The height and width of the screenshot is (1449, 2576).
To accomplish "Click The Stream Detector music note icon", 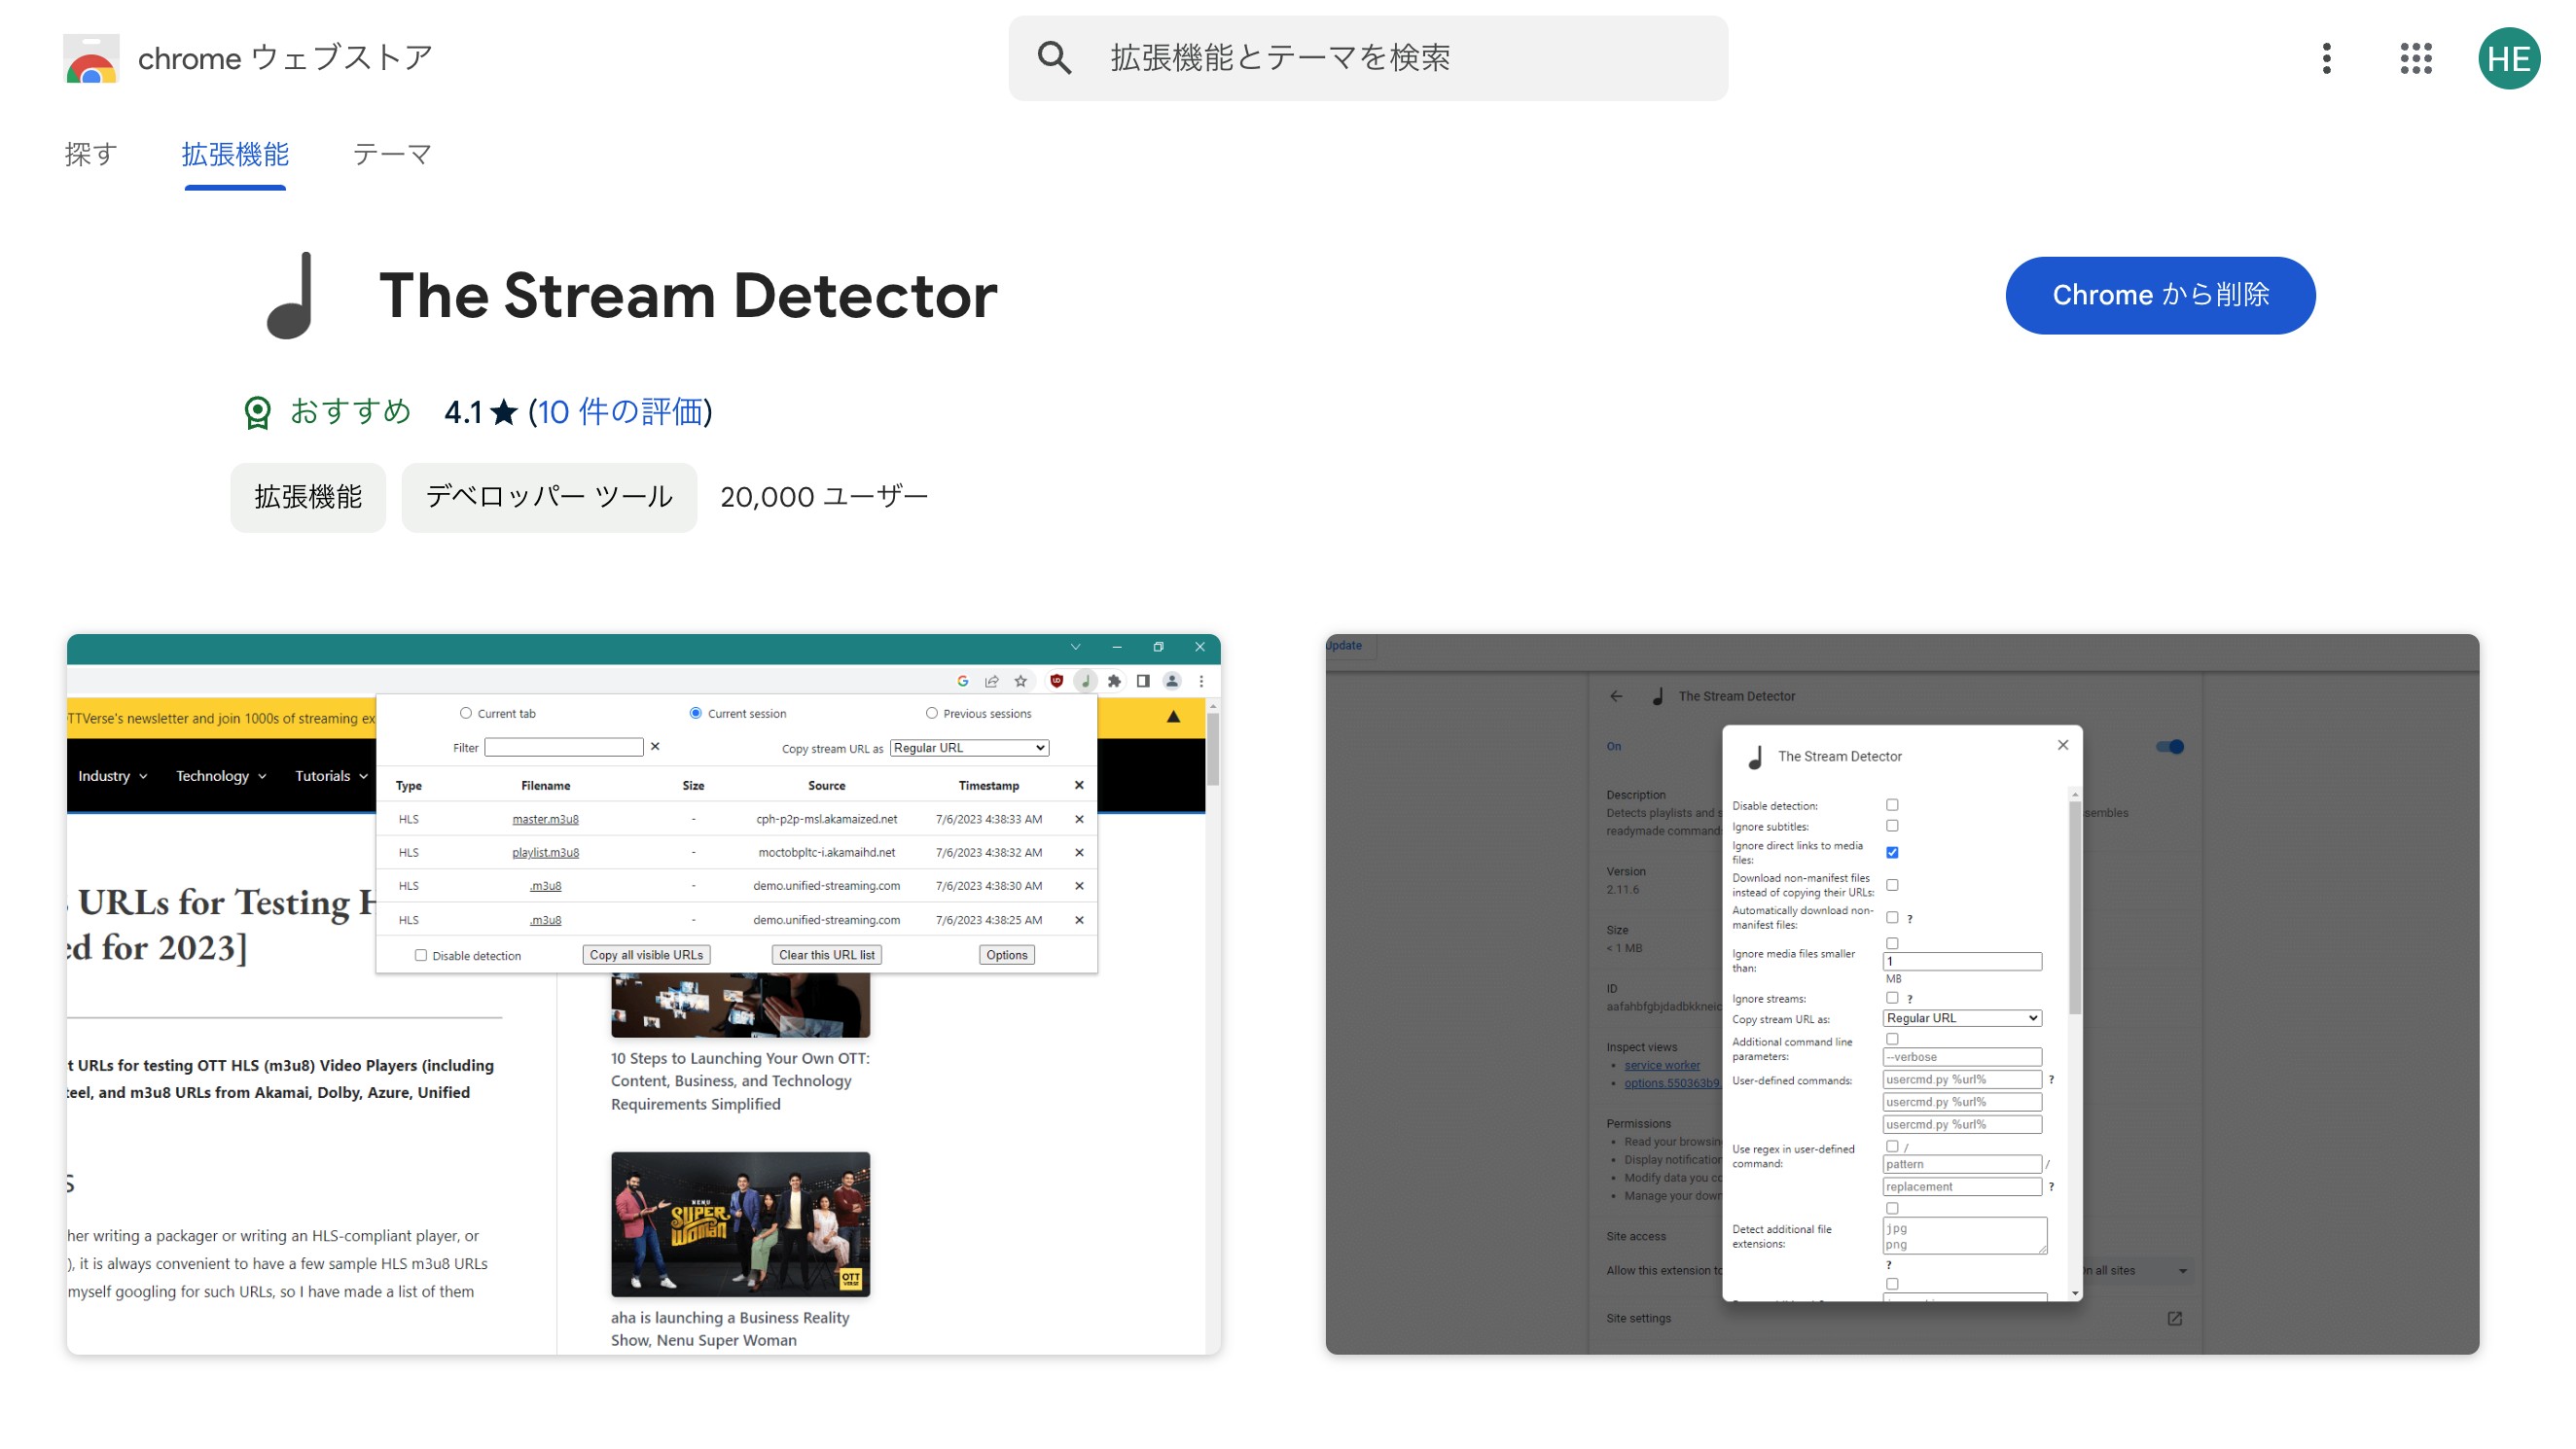I will pos(292,296).
